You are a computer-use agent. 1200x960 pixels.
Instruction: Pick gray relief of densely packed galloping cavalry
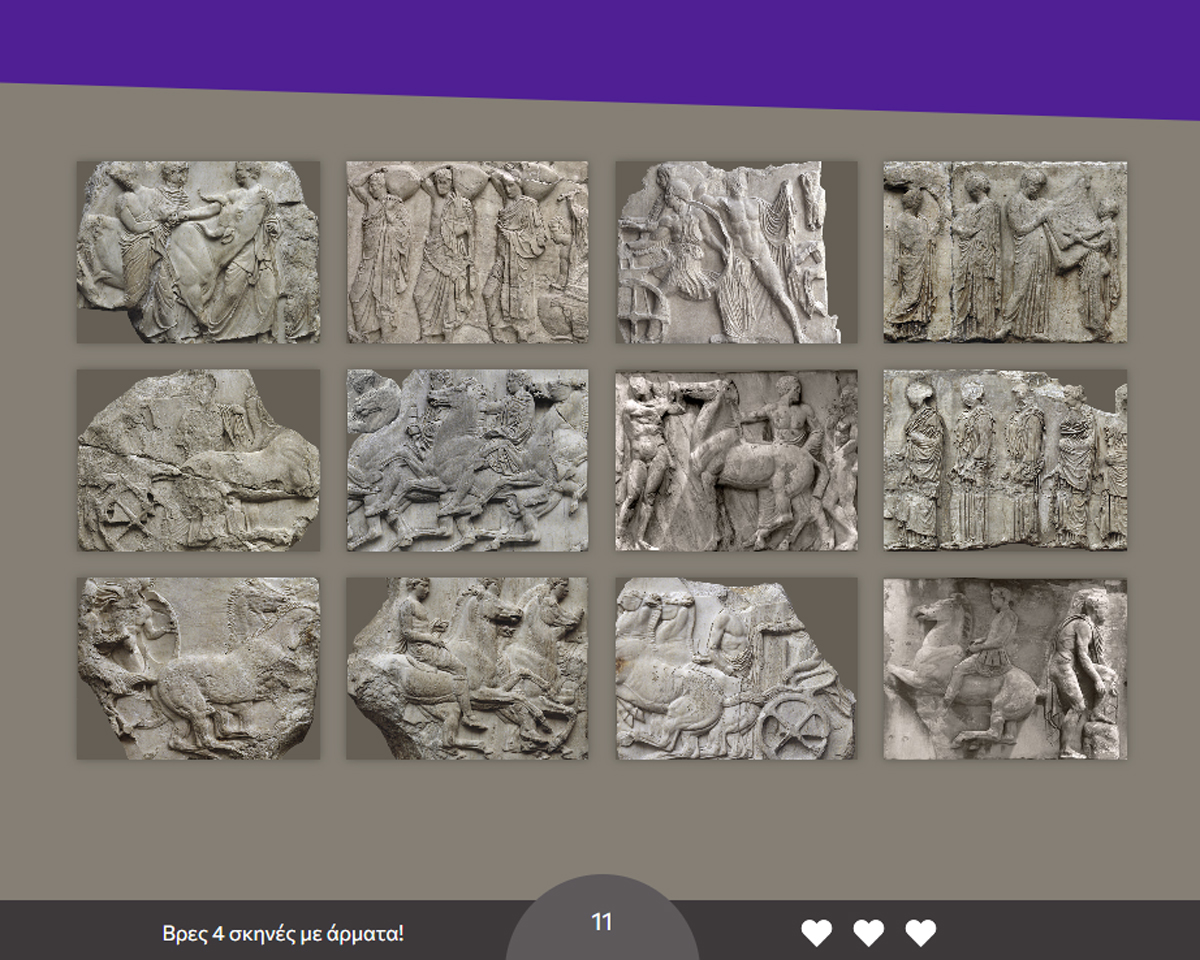(x=467, y=460)
